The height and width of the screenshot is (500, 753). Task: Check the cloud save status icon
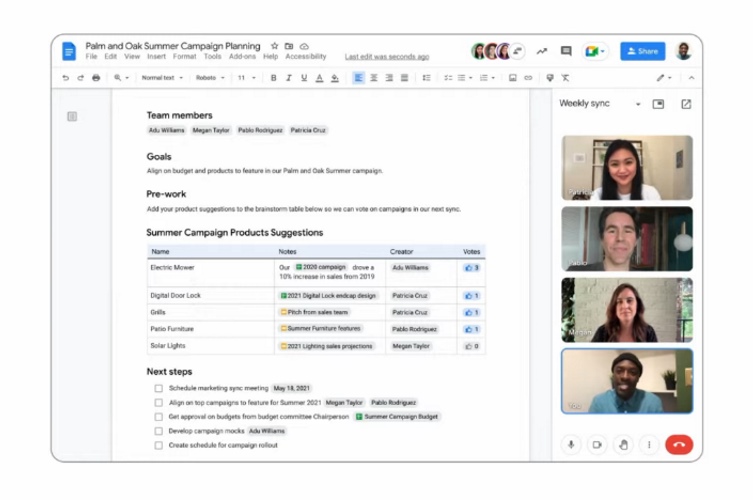point(304,46)
